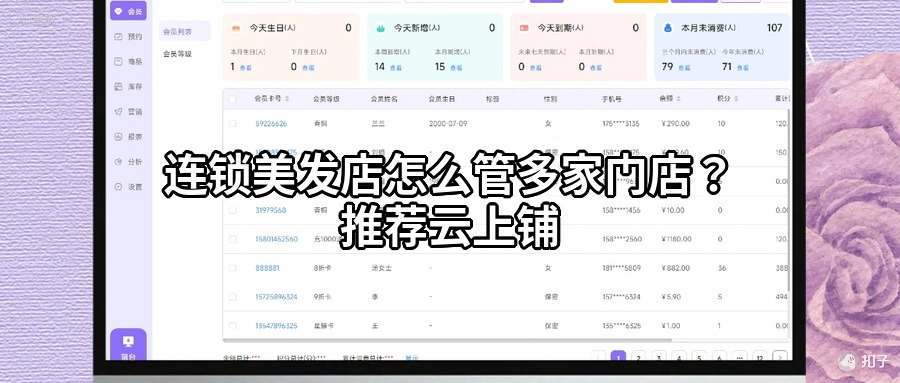
Task: View 本月到期 members via 查看 link
Action: click(x=596, y=67)
